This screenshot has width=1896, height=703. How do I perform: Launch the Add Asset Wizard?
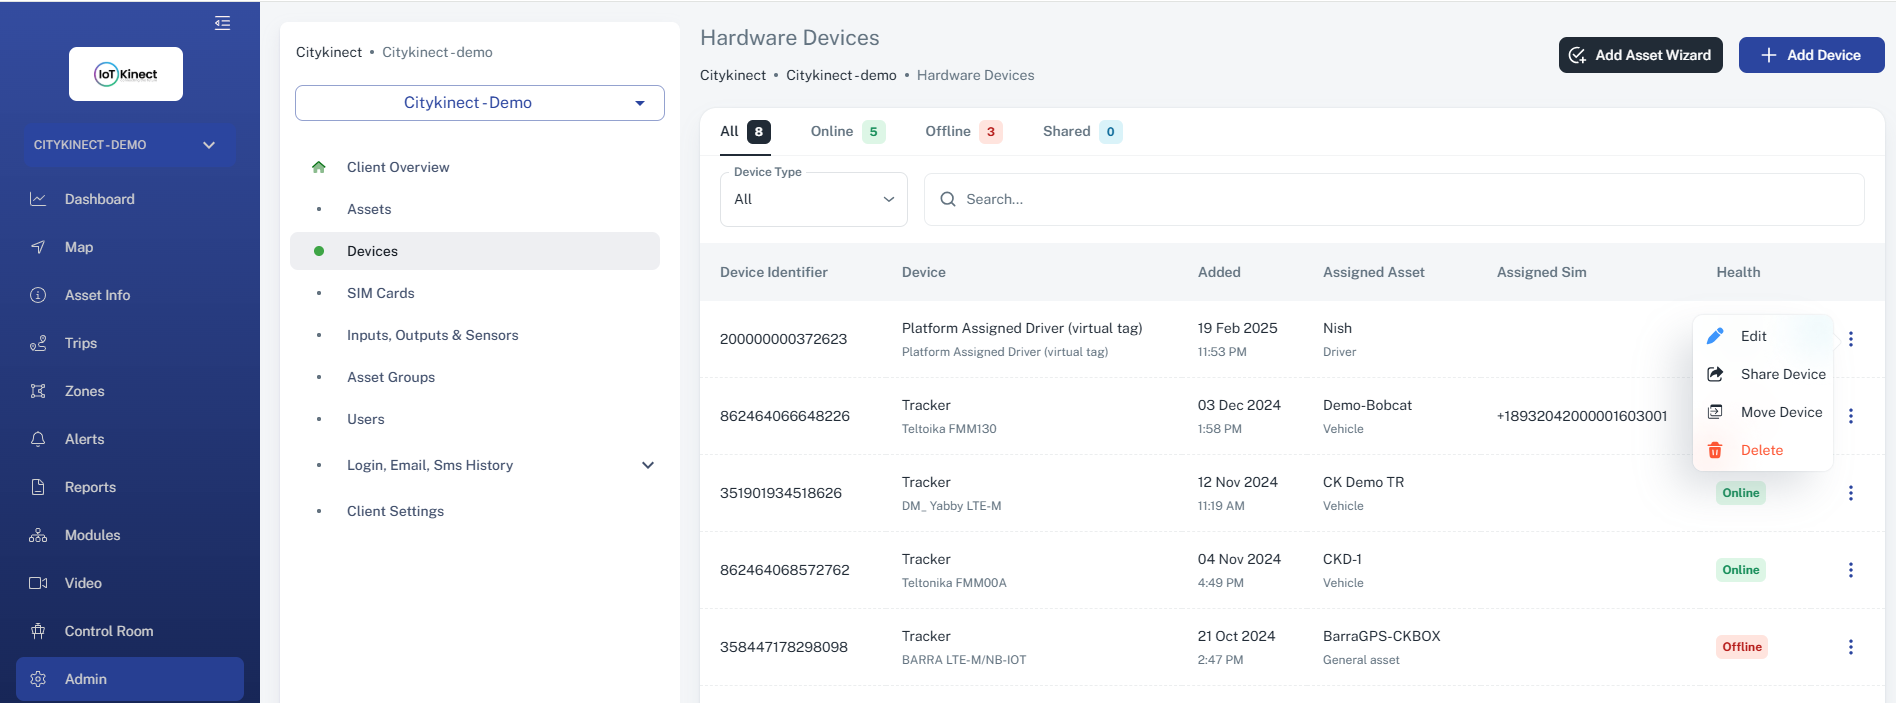tap(1640, 55)
